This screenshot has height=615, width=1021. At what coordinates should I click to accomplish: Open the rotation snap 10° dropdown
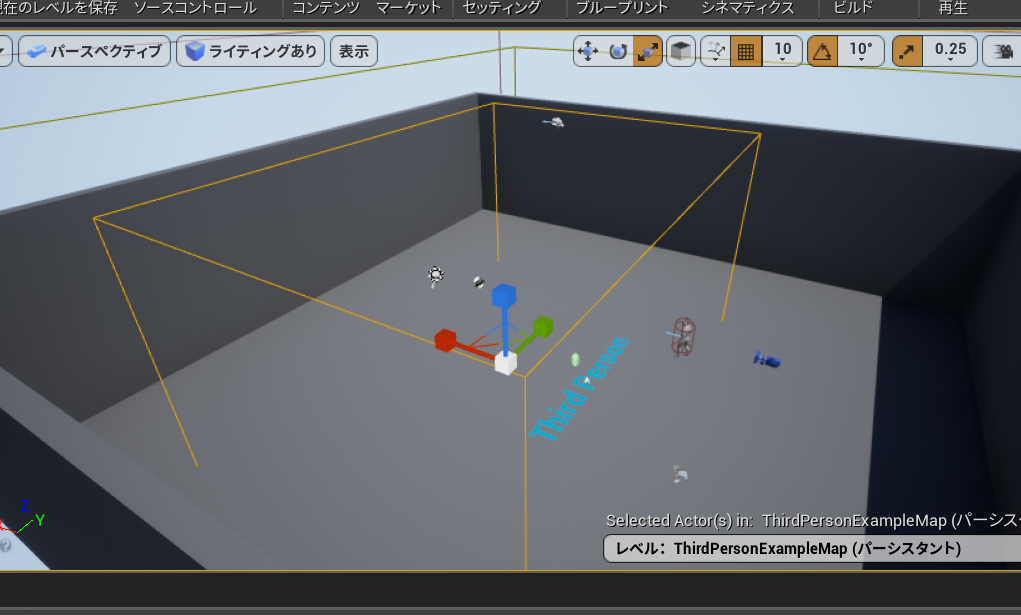pos(860,51)
